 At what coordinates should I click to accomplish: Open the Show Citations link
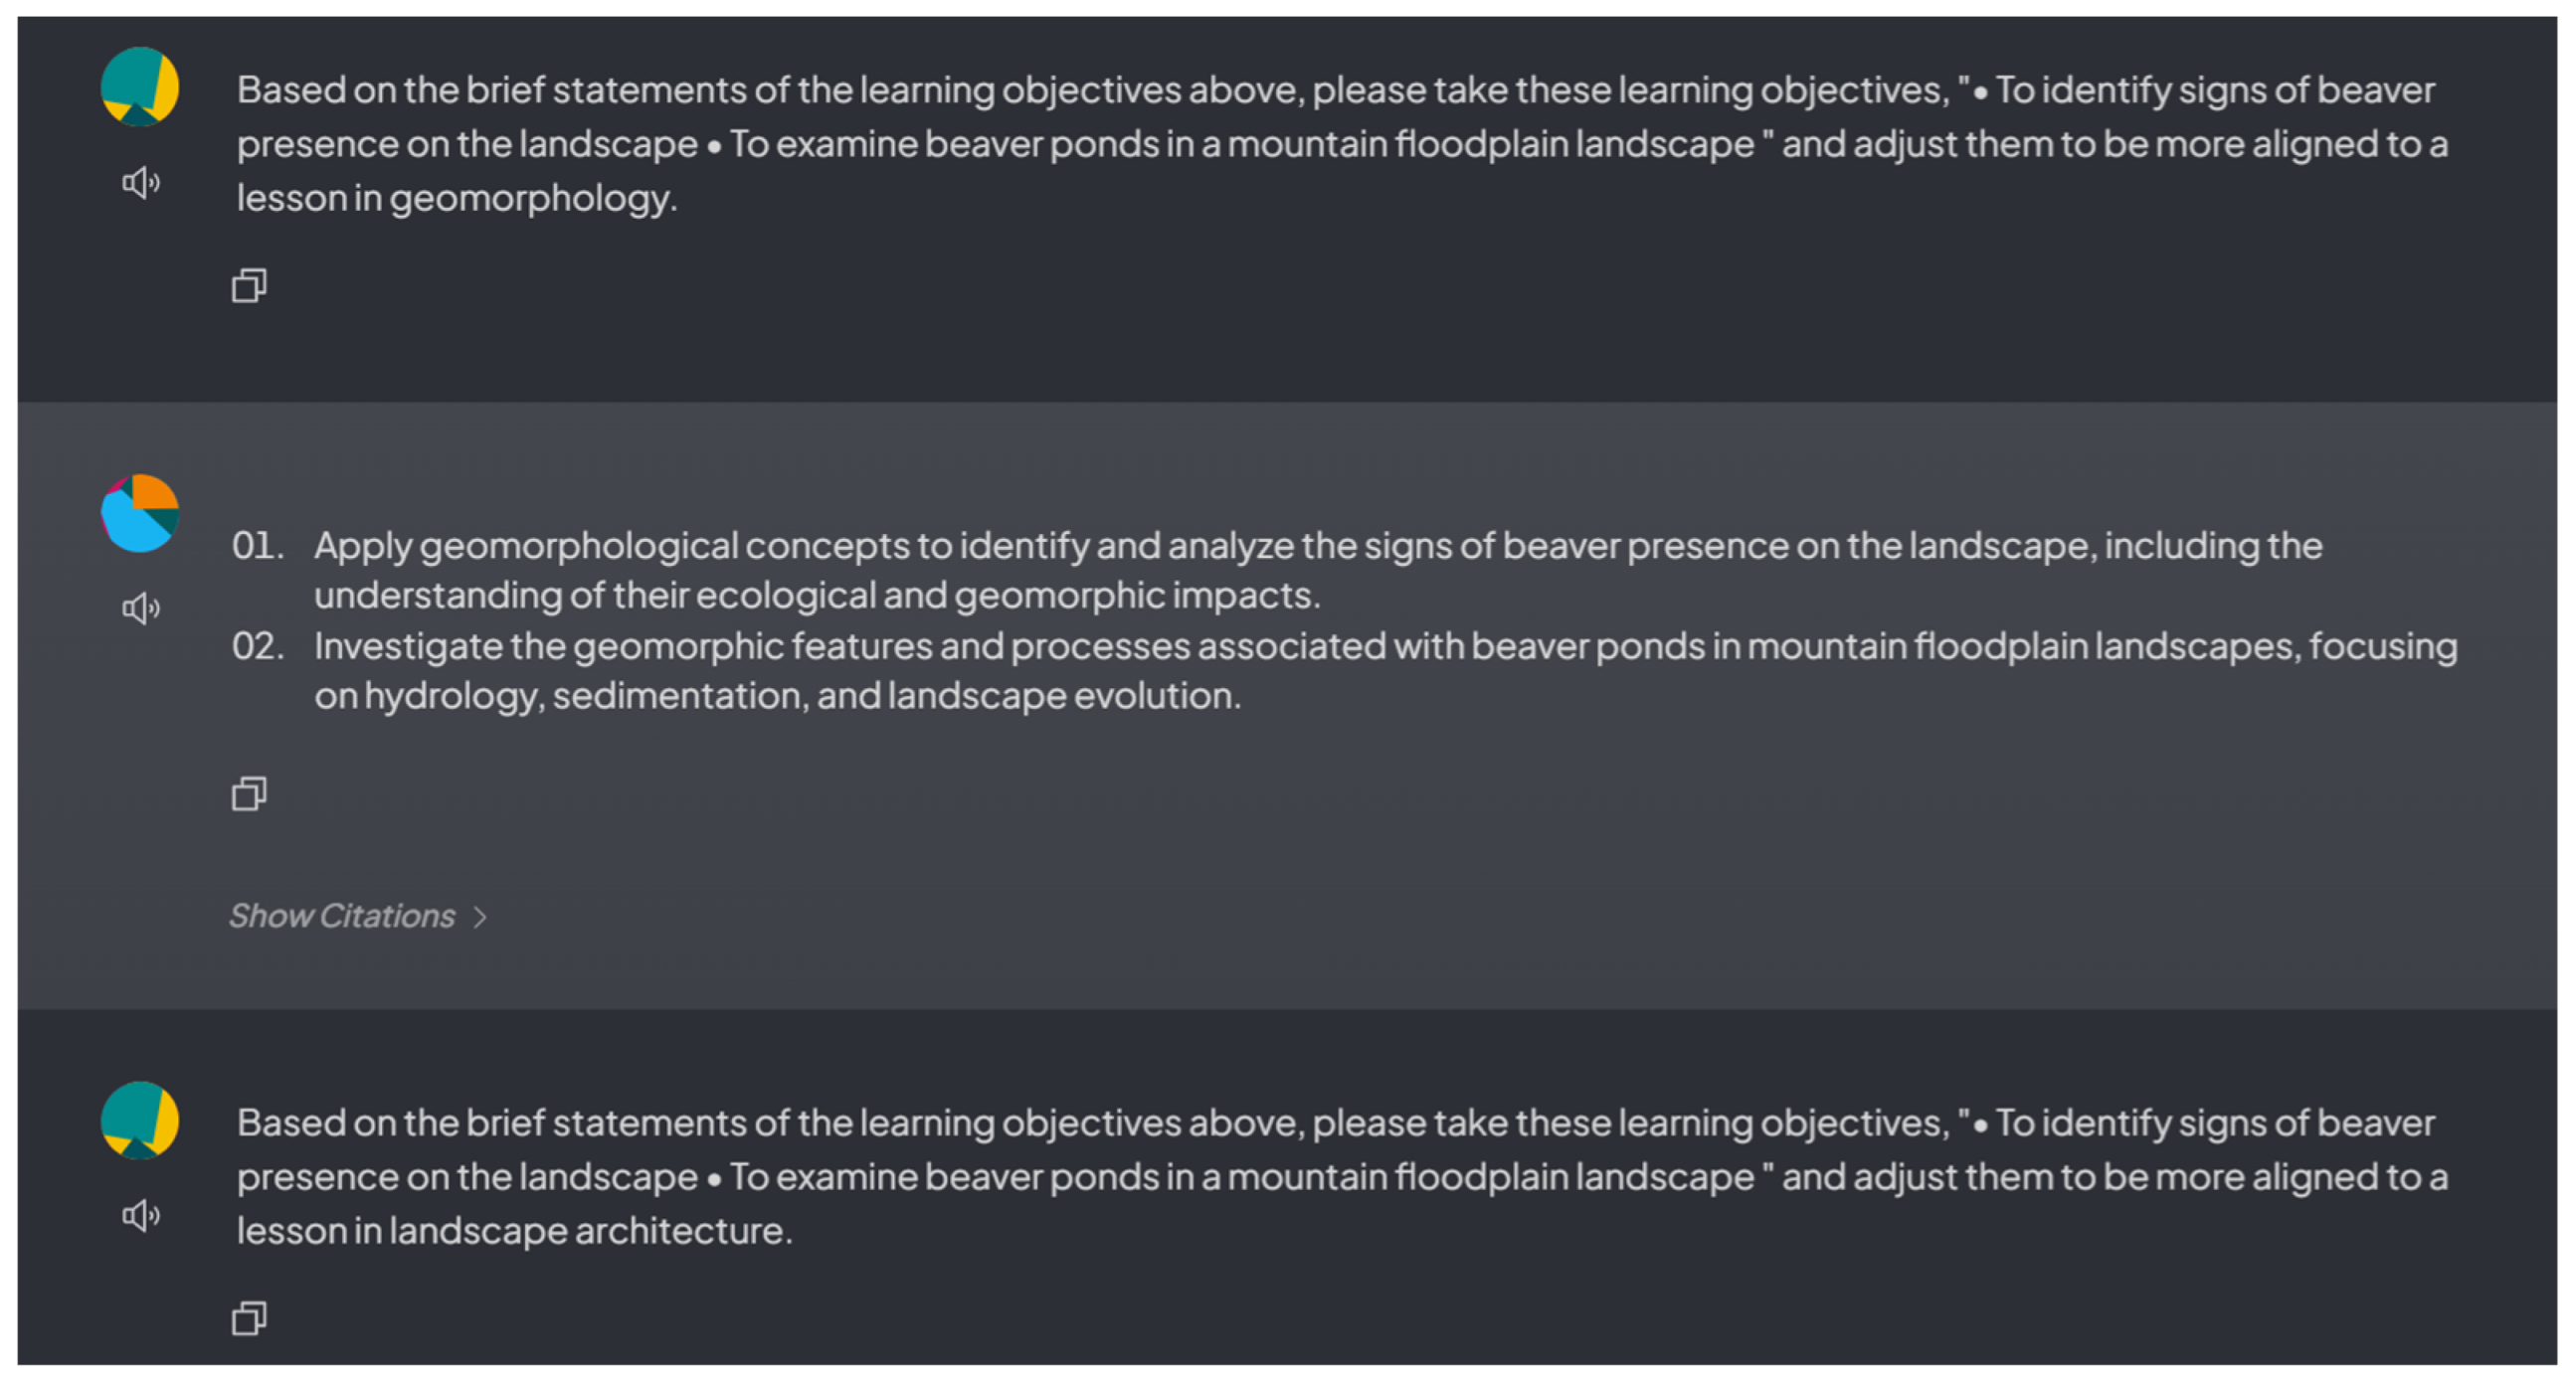click(x=342, y=916)
